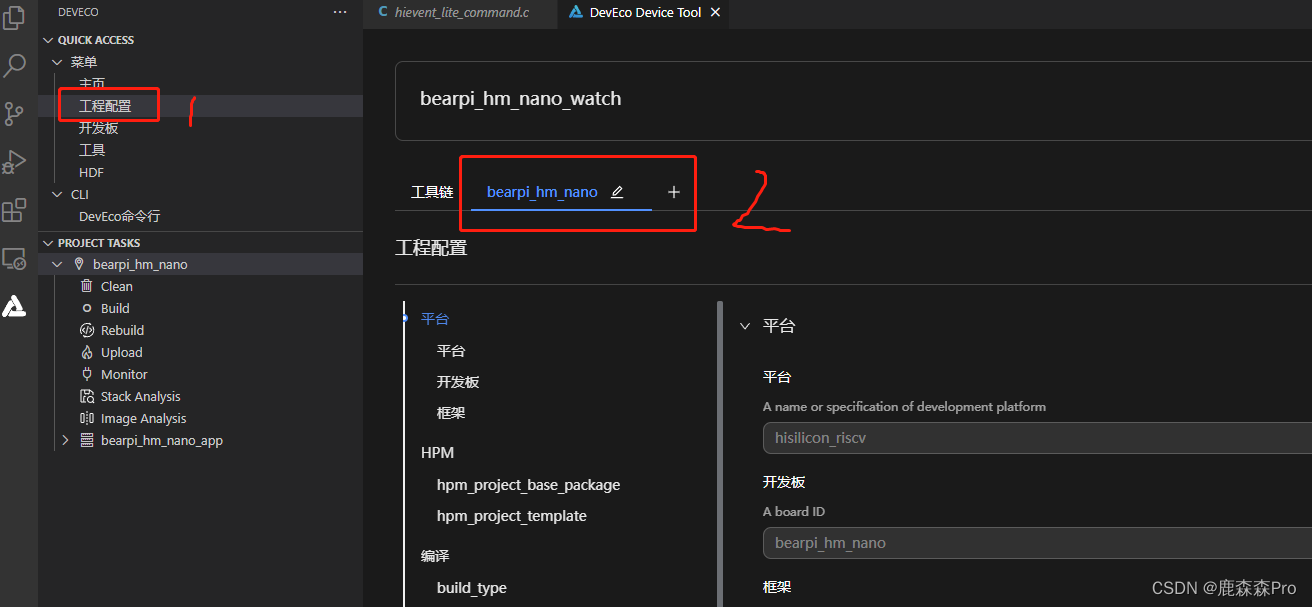Open DevEco triangle icon in activity bar
The image size is (1312, 607).
tap(14, 307)
